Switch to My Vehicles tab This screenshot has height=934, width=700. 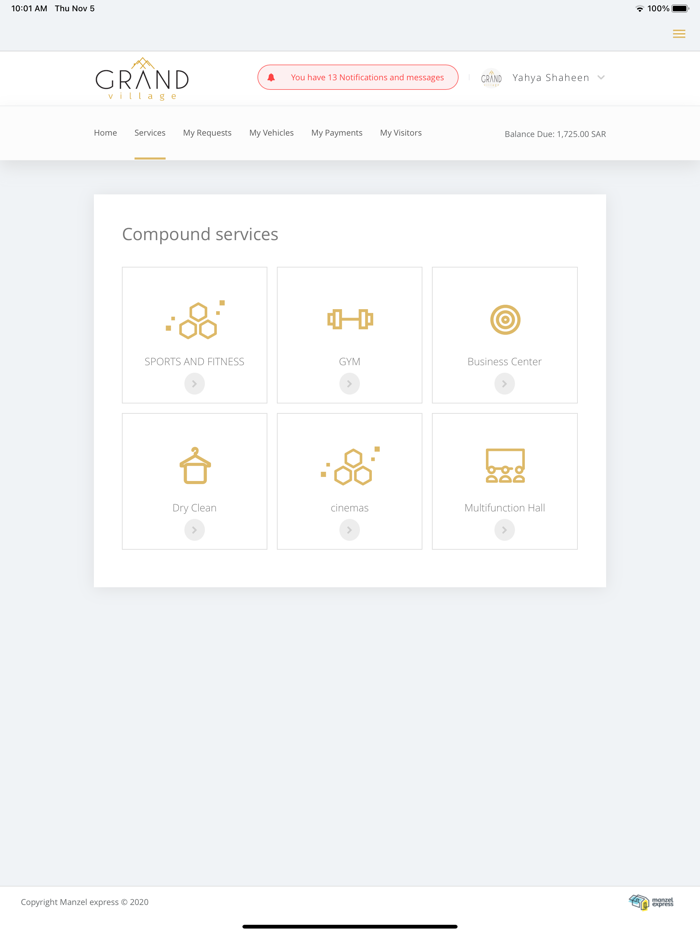coord(271,133)
